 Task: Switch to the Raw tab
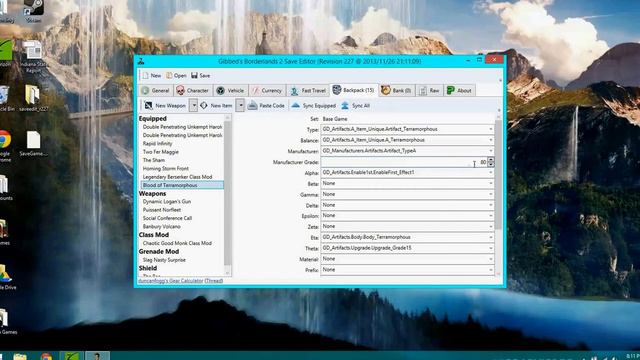click(429, 91)
